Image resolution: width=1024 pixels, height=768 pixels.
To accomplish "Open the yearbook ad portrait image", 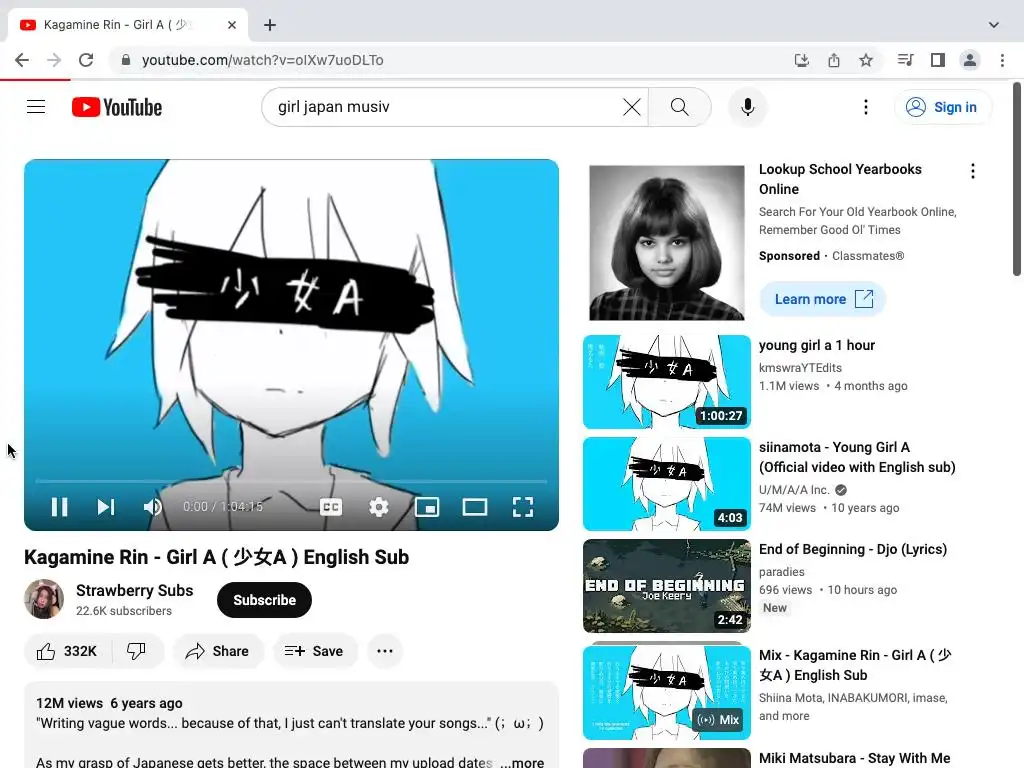I will (x=667, y=243).
